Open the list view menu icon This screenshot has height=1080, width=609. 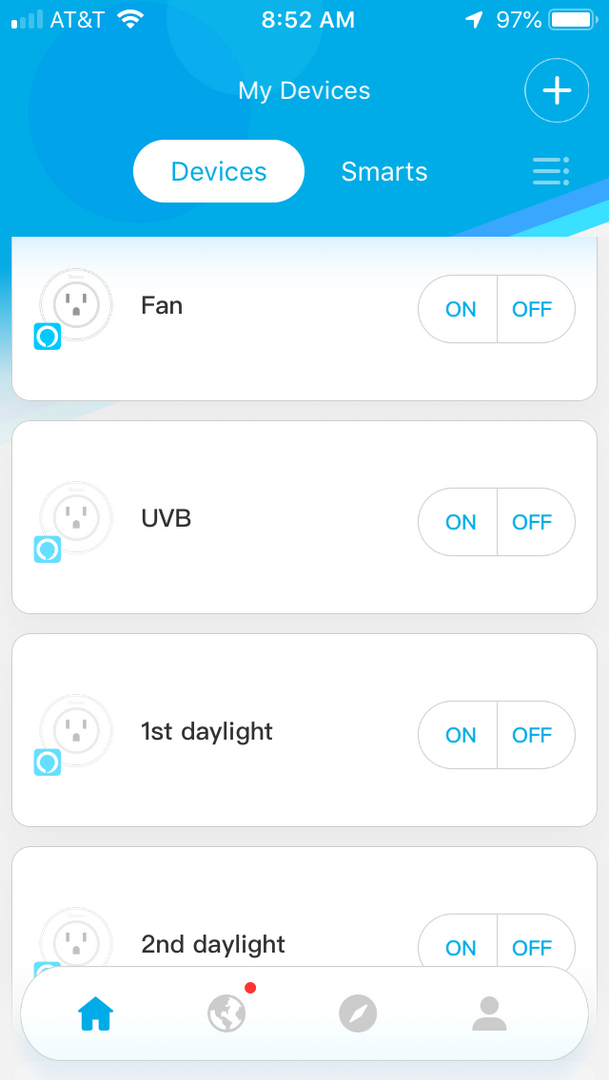(x=550, y=171)
